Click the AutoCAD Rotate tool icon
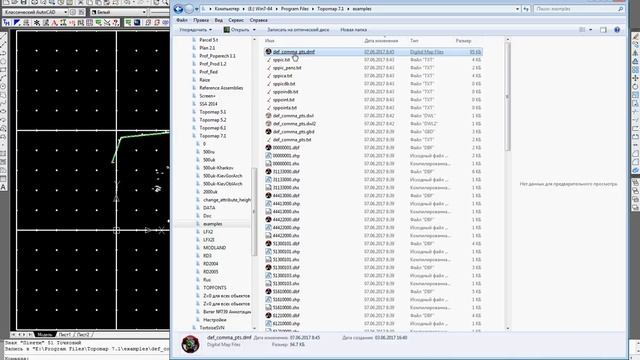 click(x=635, y=87)
